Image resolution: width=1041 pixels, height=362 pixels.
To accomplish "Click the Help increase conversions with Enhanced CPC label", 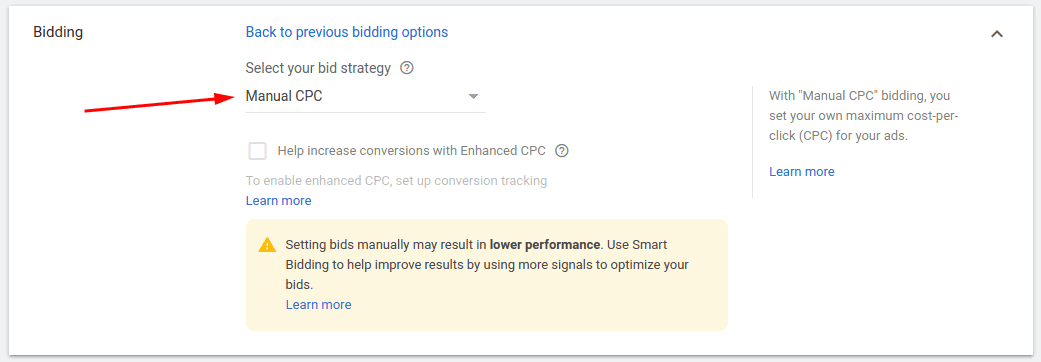I will point(412,151).
